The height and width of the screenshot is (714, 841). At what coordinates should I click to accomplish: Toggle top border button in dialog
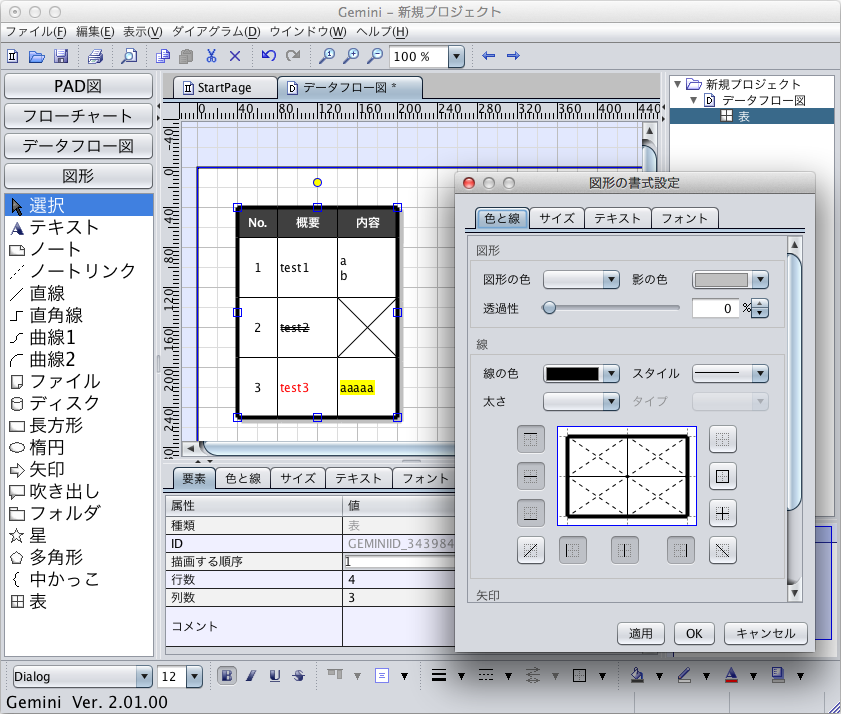530,439
